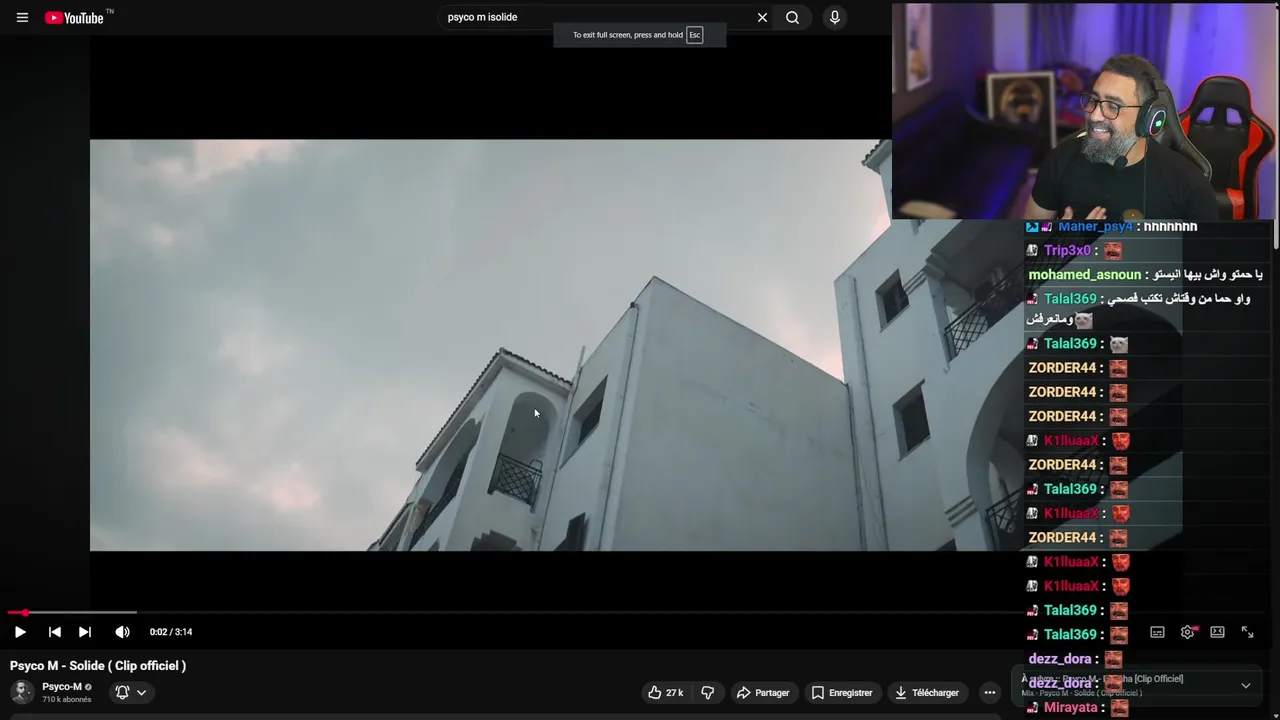Open more actions three-dot menu
The width and height of the screenshot is (1280, 720).
[989, 692]
